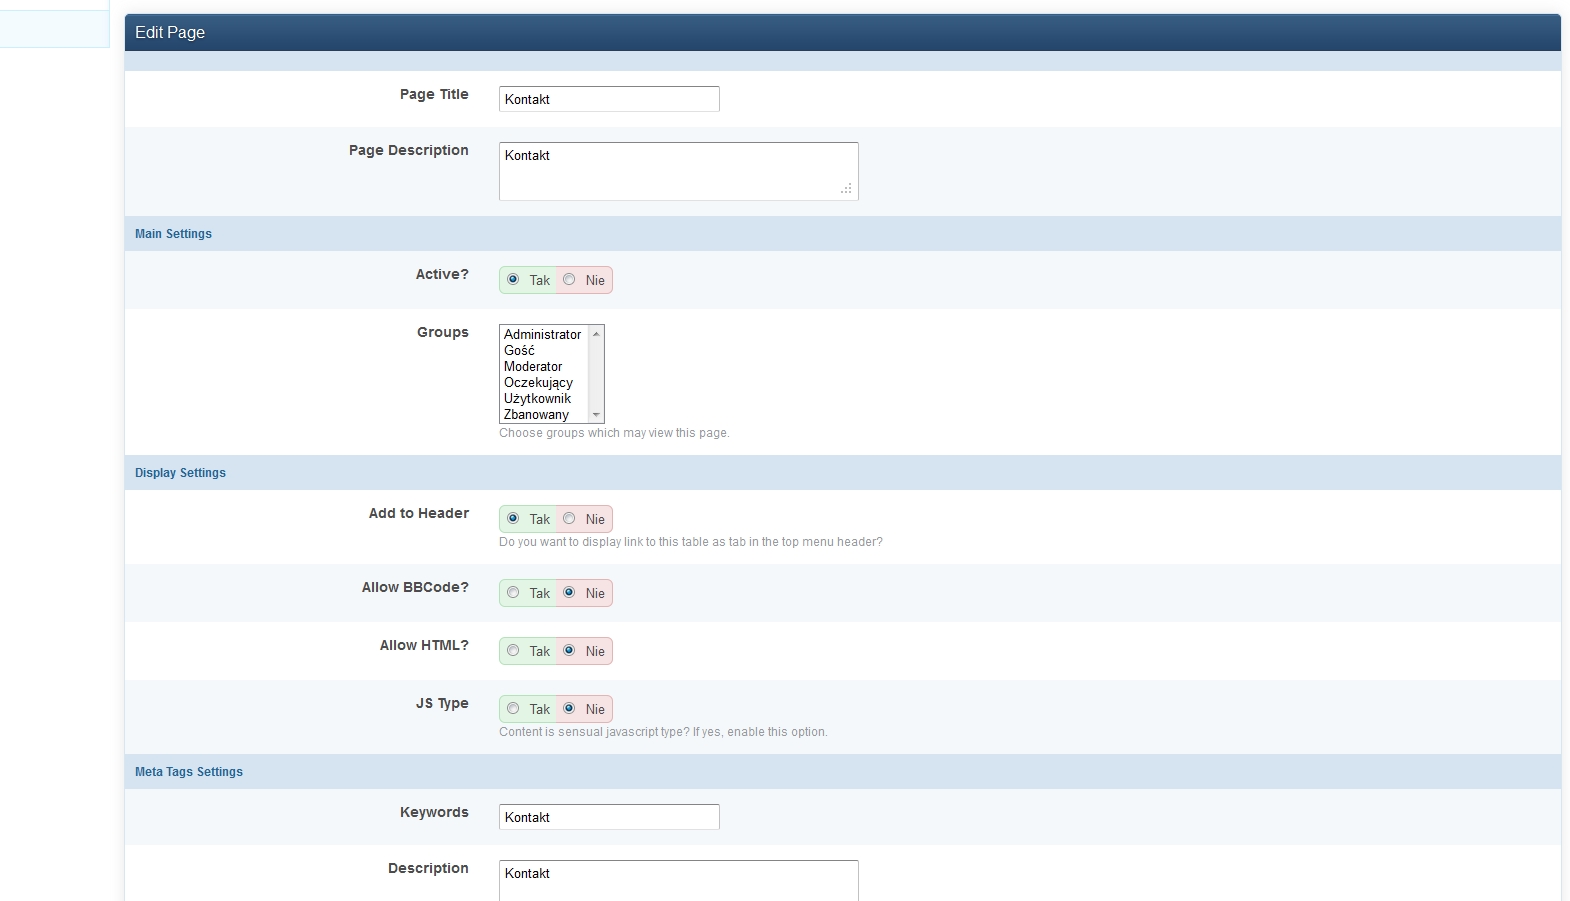1570x901 pixels.
Task: Select Oczekujący group option
Action: (x=538, y=383)
